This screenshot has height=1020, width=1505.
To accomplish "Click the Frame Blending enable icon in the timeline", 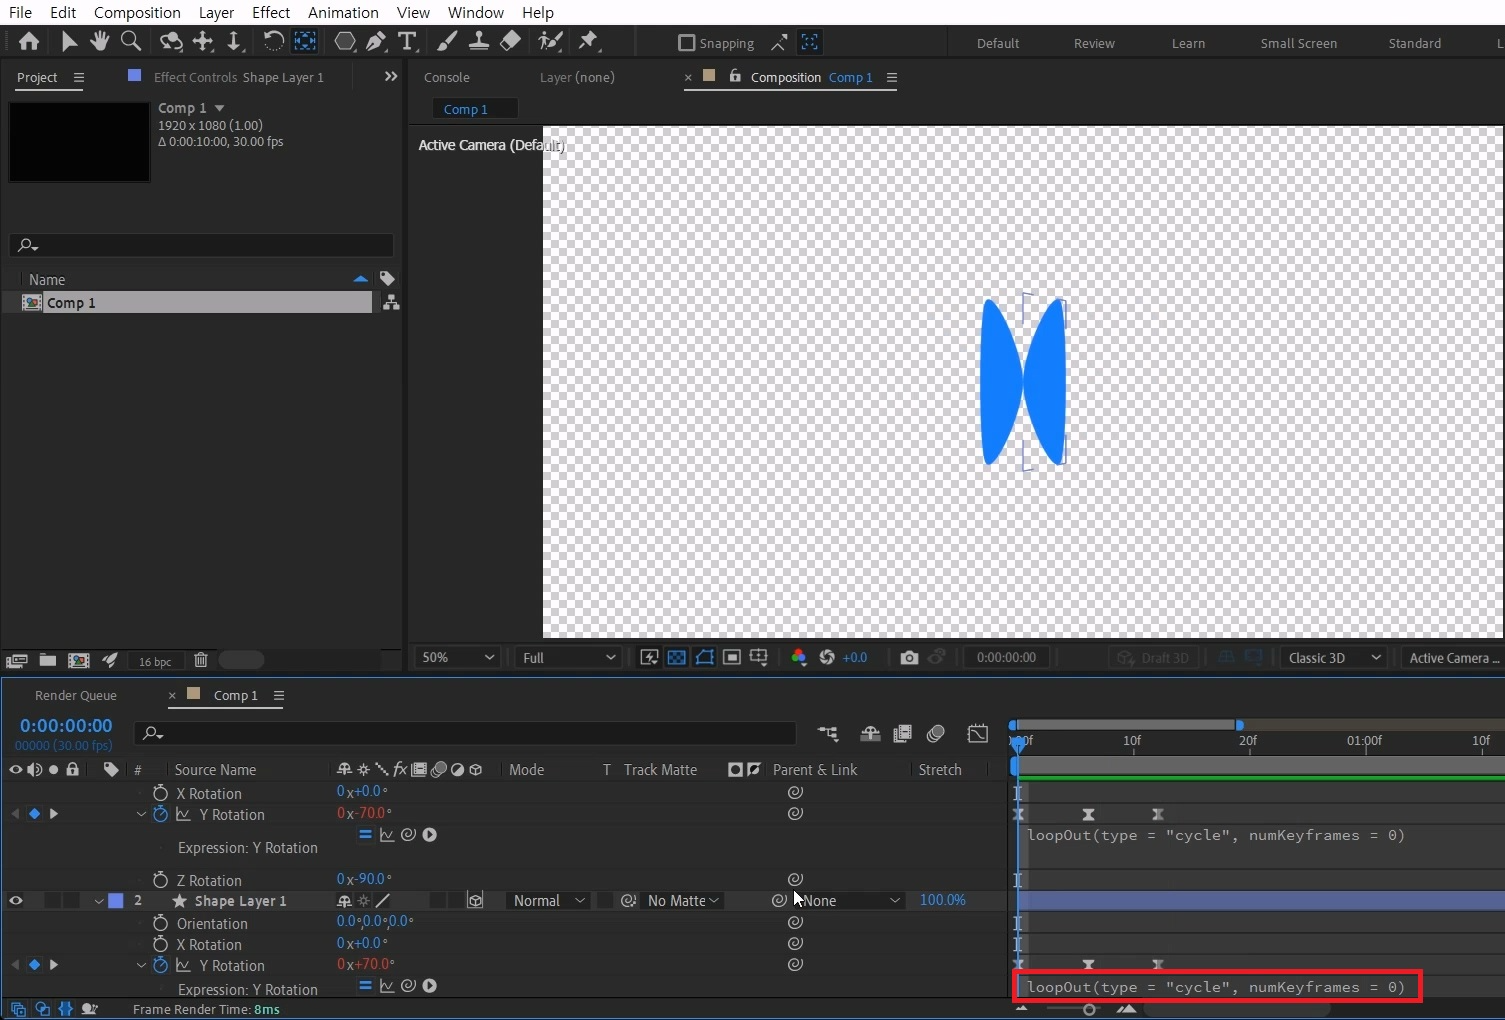I will [902, 733].
